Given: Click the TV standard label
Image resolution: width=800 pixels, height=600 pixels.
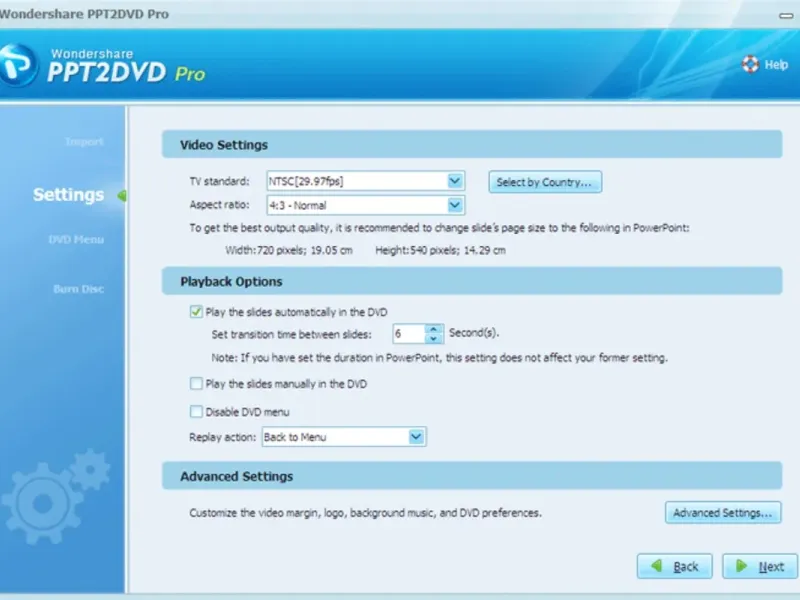Looking at the screenshot, I should coord(219,181).
